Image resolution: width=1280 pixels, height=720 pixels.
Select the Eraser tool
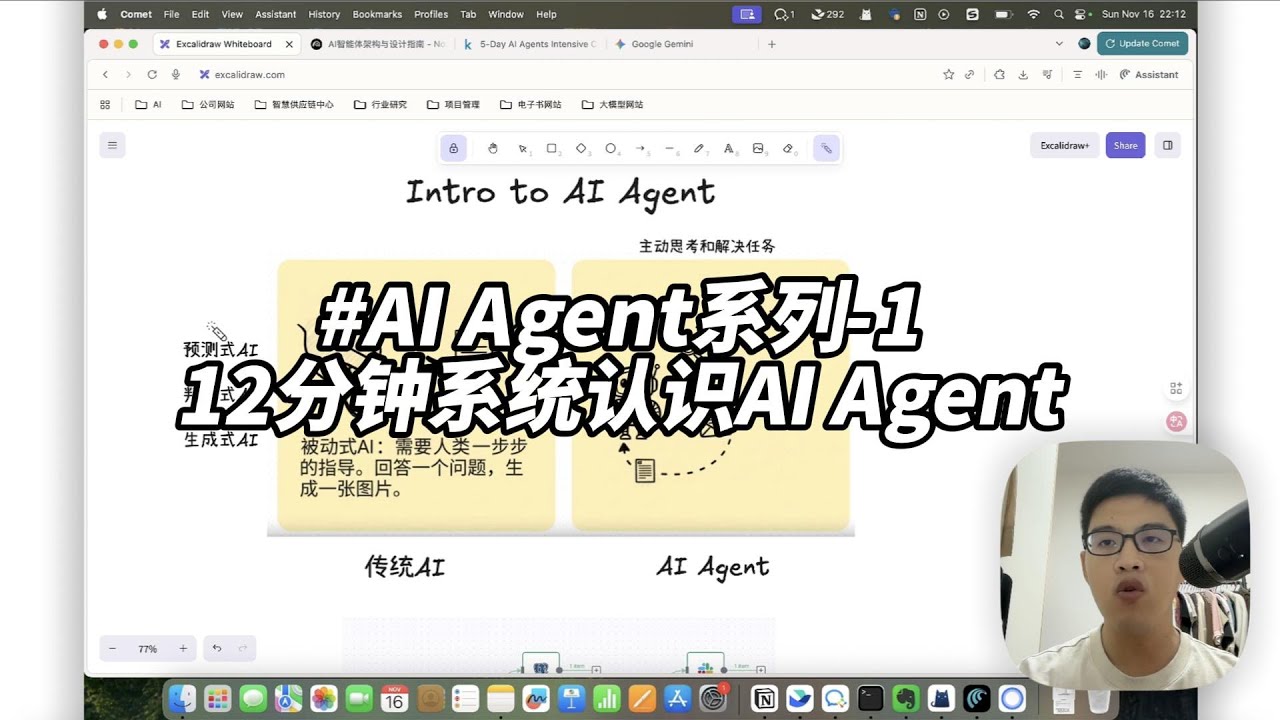click(x=788, y=147)
